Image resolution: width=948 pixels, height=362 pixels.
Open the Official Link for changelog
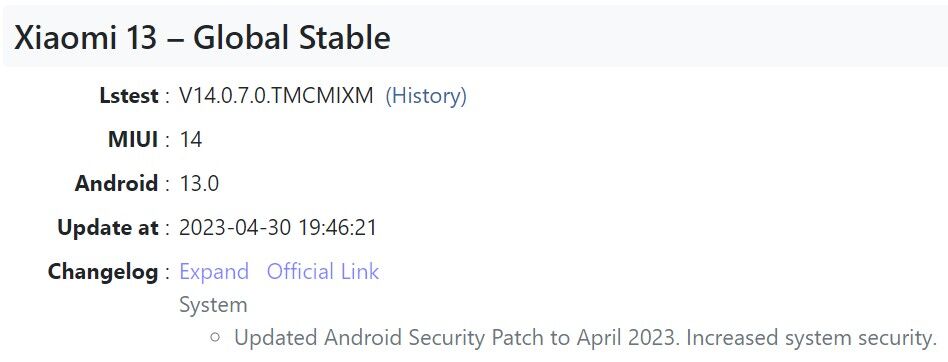(x=323, y=271)
